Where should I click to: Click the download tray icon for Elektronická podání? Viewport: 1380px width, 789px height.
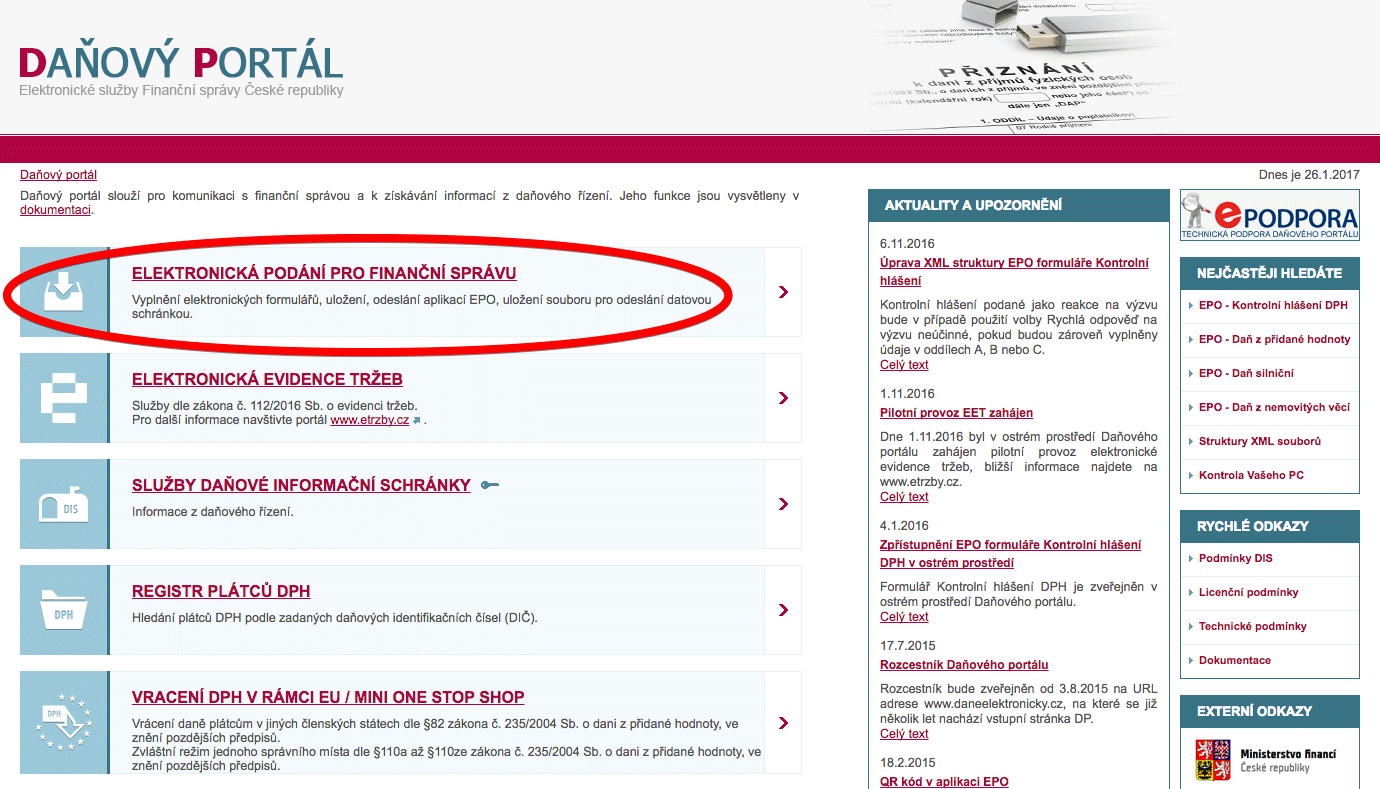click(x=64, y=291)
